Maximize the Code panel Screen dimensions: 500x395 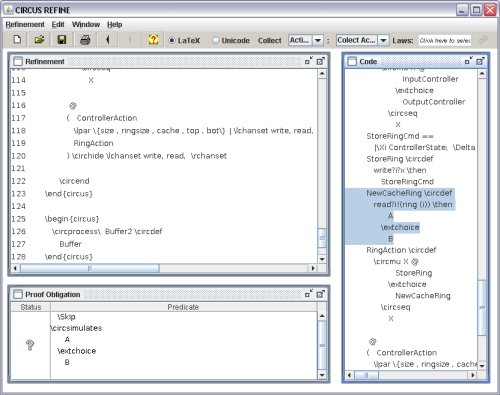tap(480, 61)
